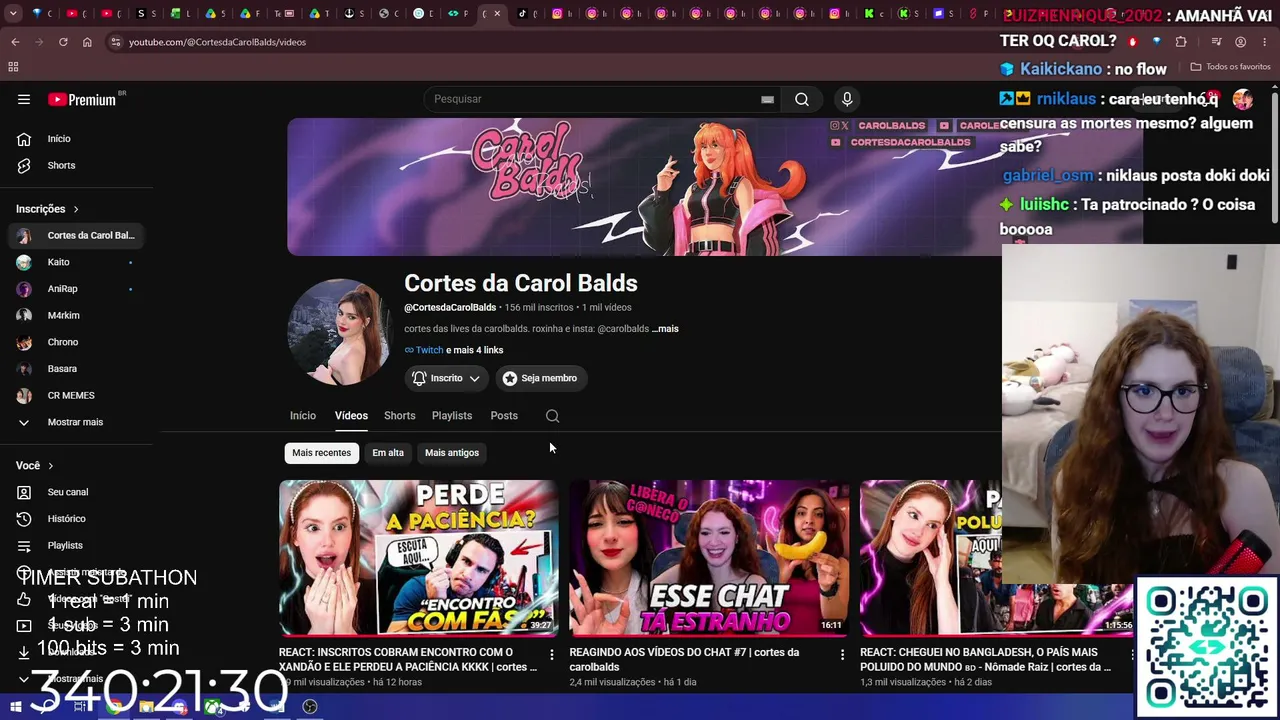1280x720 pixels.
Task: Open browser extensions puzzle icon
Action: click(x=1181, y=42)
